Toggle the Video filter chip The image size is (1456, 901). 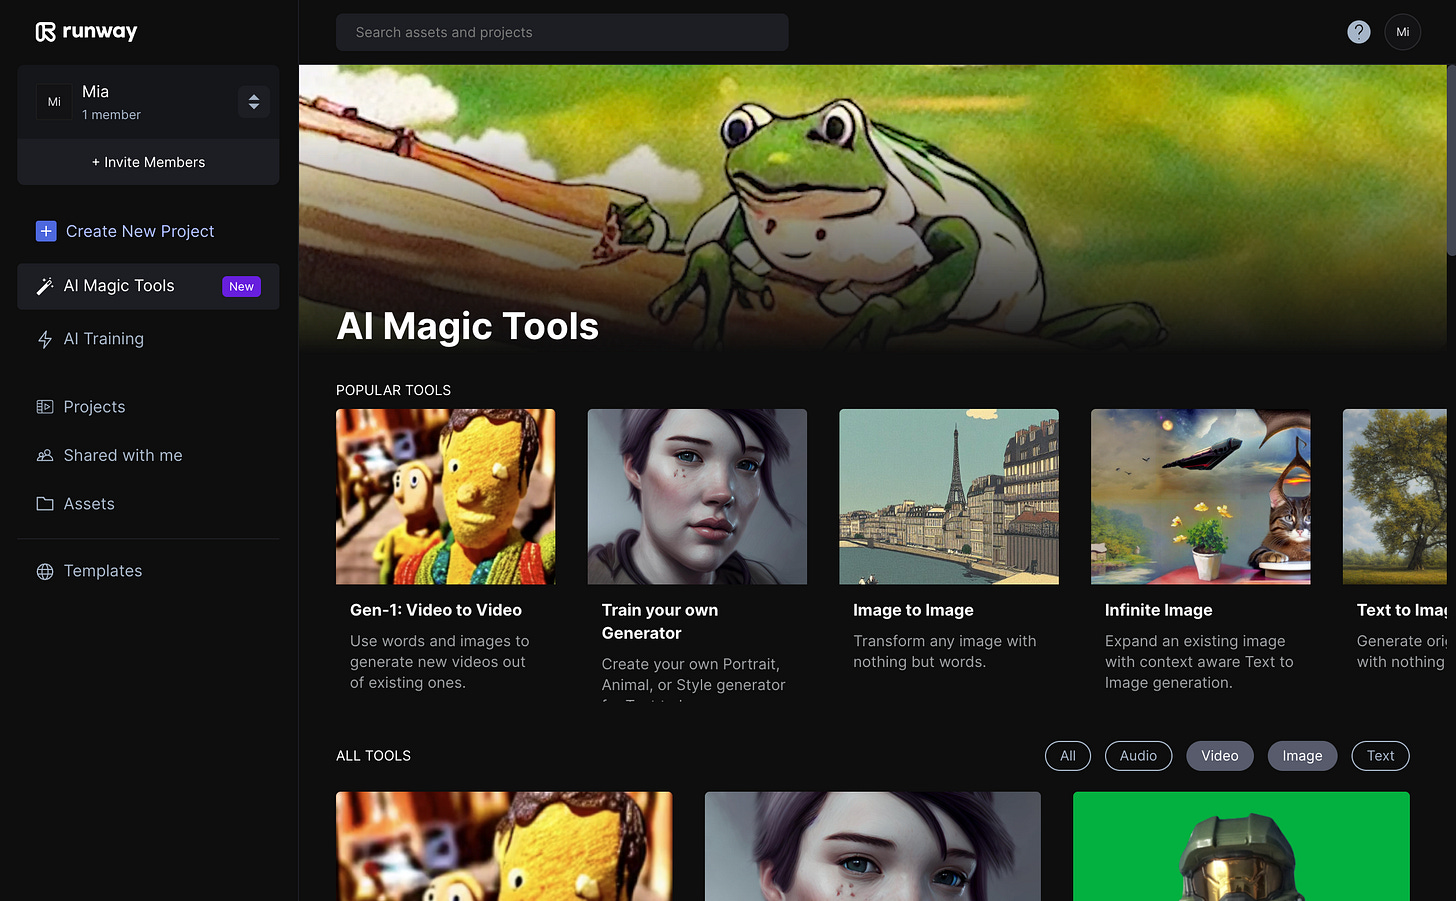(1220, 756)
